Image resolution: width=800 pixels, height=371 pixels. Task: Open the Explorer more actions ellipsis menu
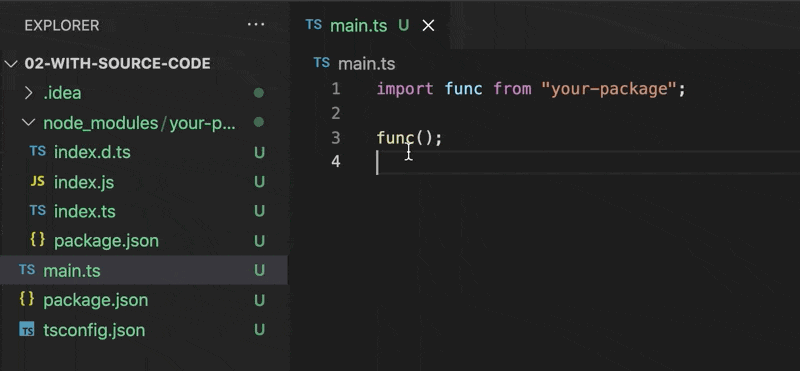click(256, 24)
